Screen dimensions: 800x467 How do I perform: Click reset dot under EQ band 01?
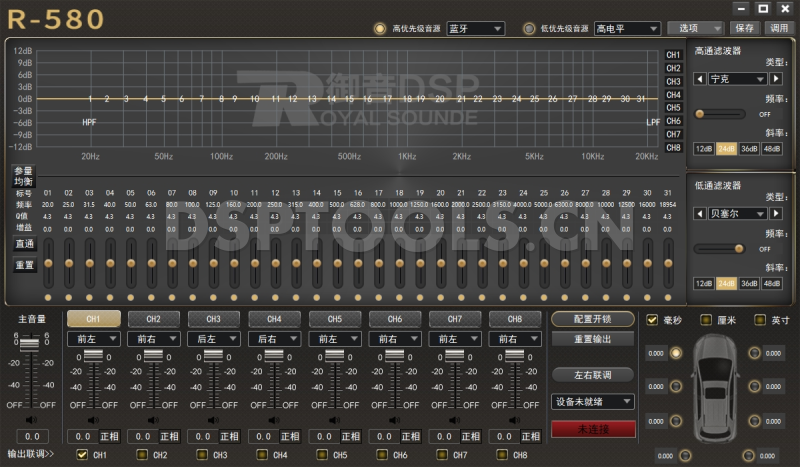click(x=48, y=298)
